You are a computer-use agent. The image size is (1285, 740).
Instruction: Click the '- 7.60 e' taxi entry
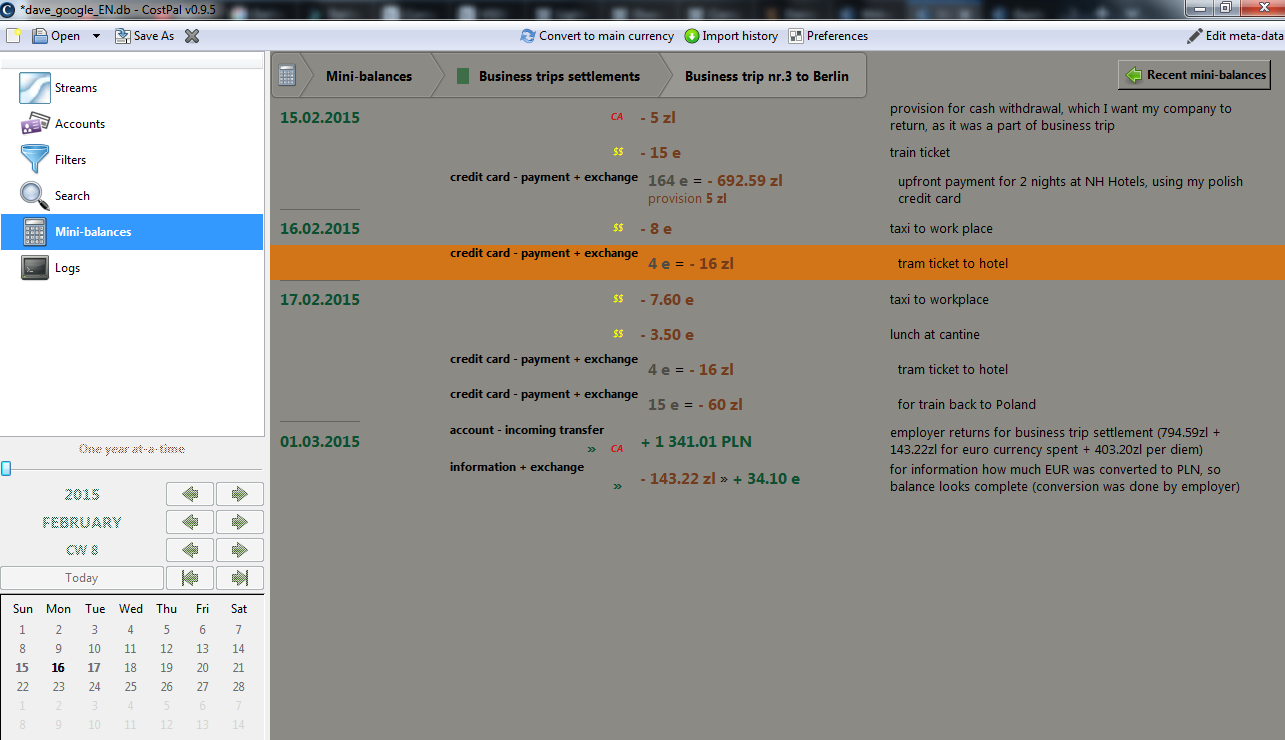(667, 300)
